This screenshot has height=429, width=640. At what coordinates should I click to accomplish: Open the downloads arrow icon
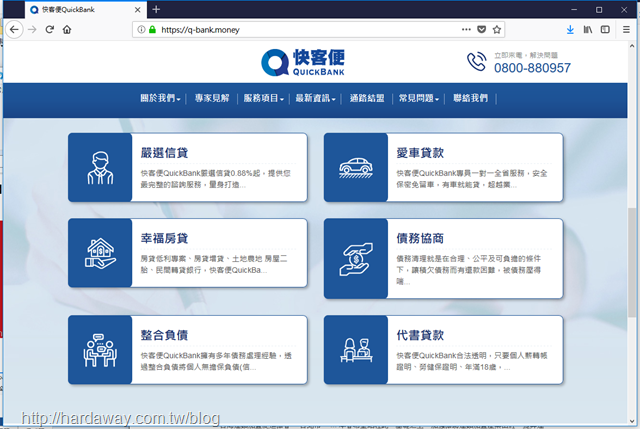[x=570, y=29]
